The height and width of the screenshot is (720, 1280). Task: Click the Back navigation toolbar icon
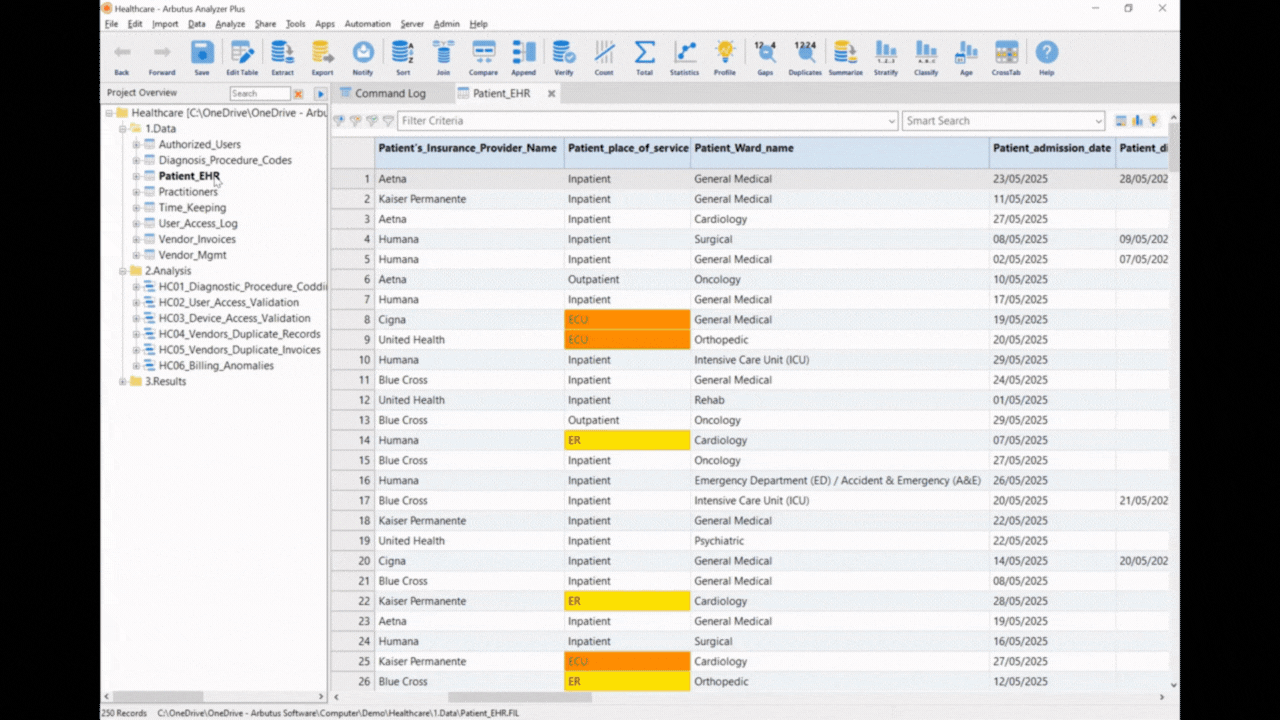click(122, 58)
